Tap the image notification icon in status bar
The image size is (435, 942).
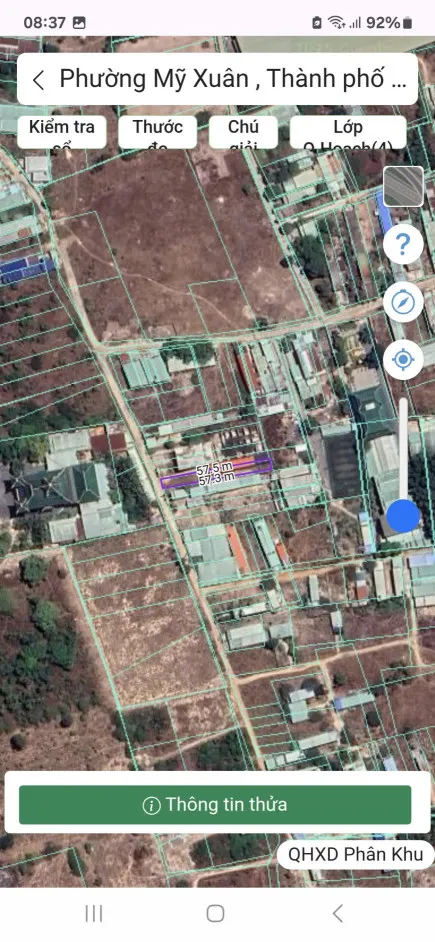(x=79, y=23)
